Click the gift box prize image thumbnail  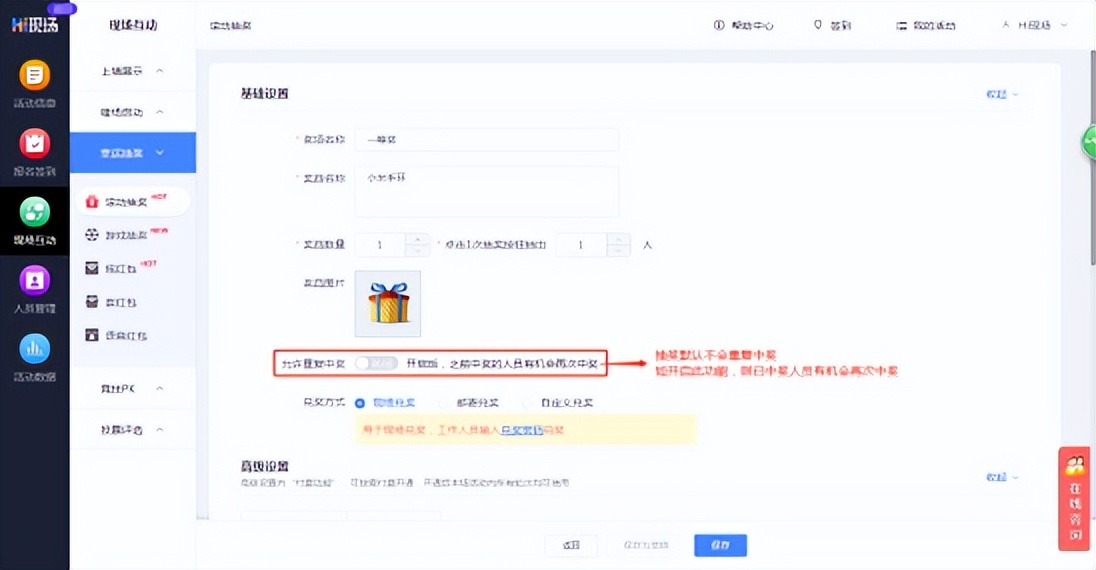(388, 304)
